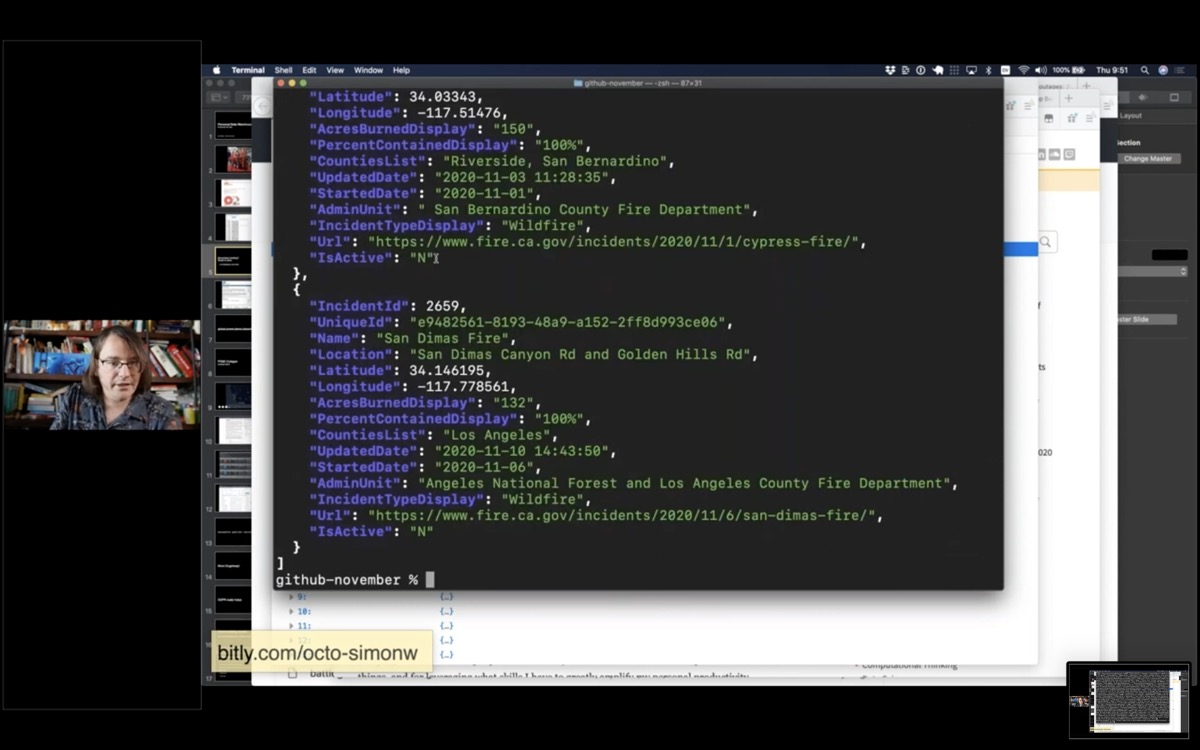This screenshot has height=750, width=1200.
Task: Open the Shell menu
Action: coord(283,70)
